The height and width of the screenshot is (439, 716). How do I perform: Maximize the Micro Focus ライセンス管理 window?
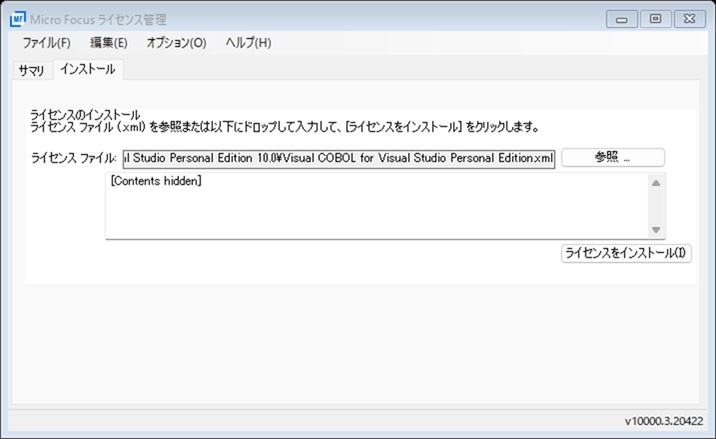click(656, 19)
